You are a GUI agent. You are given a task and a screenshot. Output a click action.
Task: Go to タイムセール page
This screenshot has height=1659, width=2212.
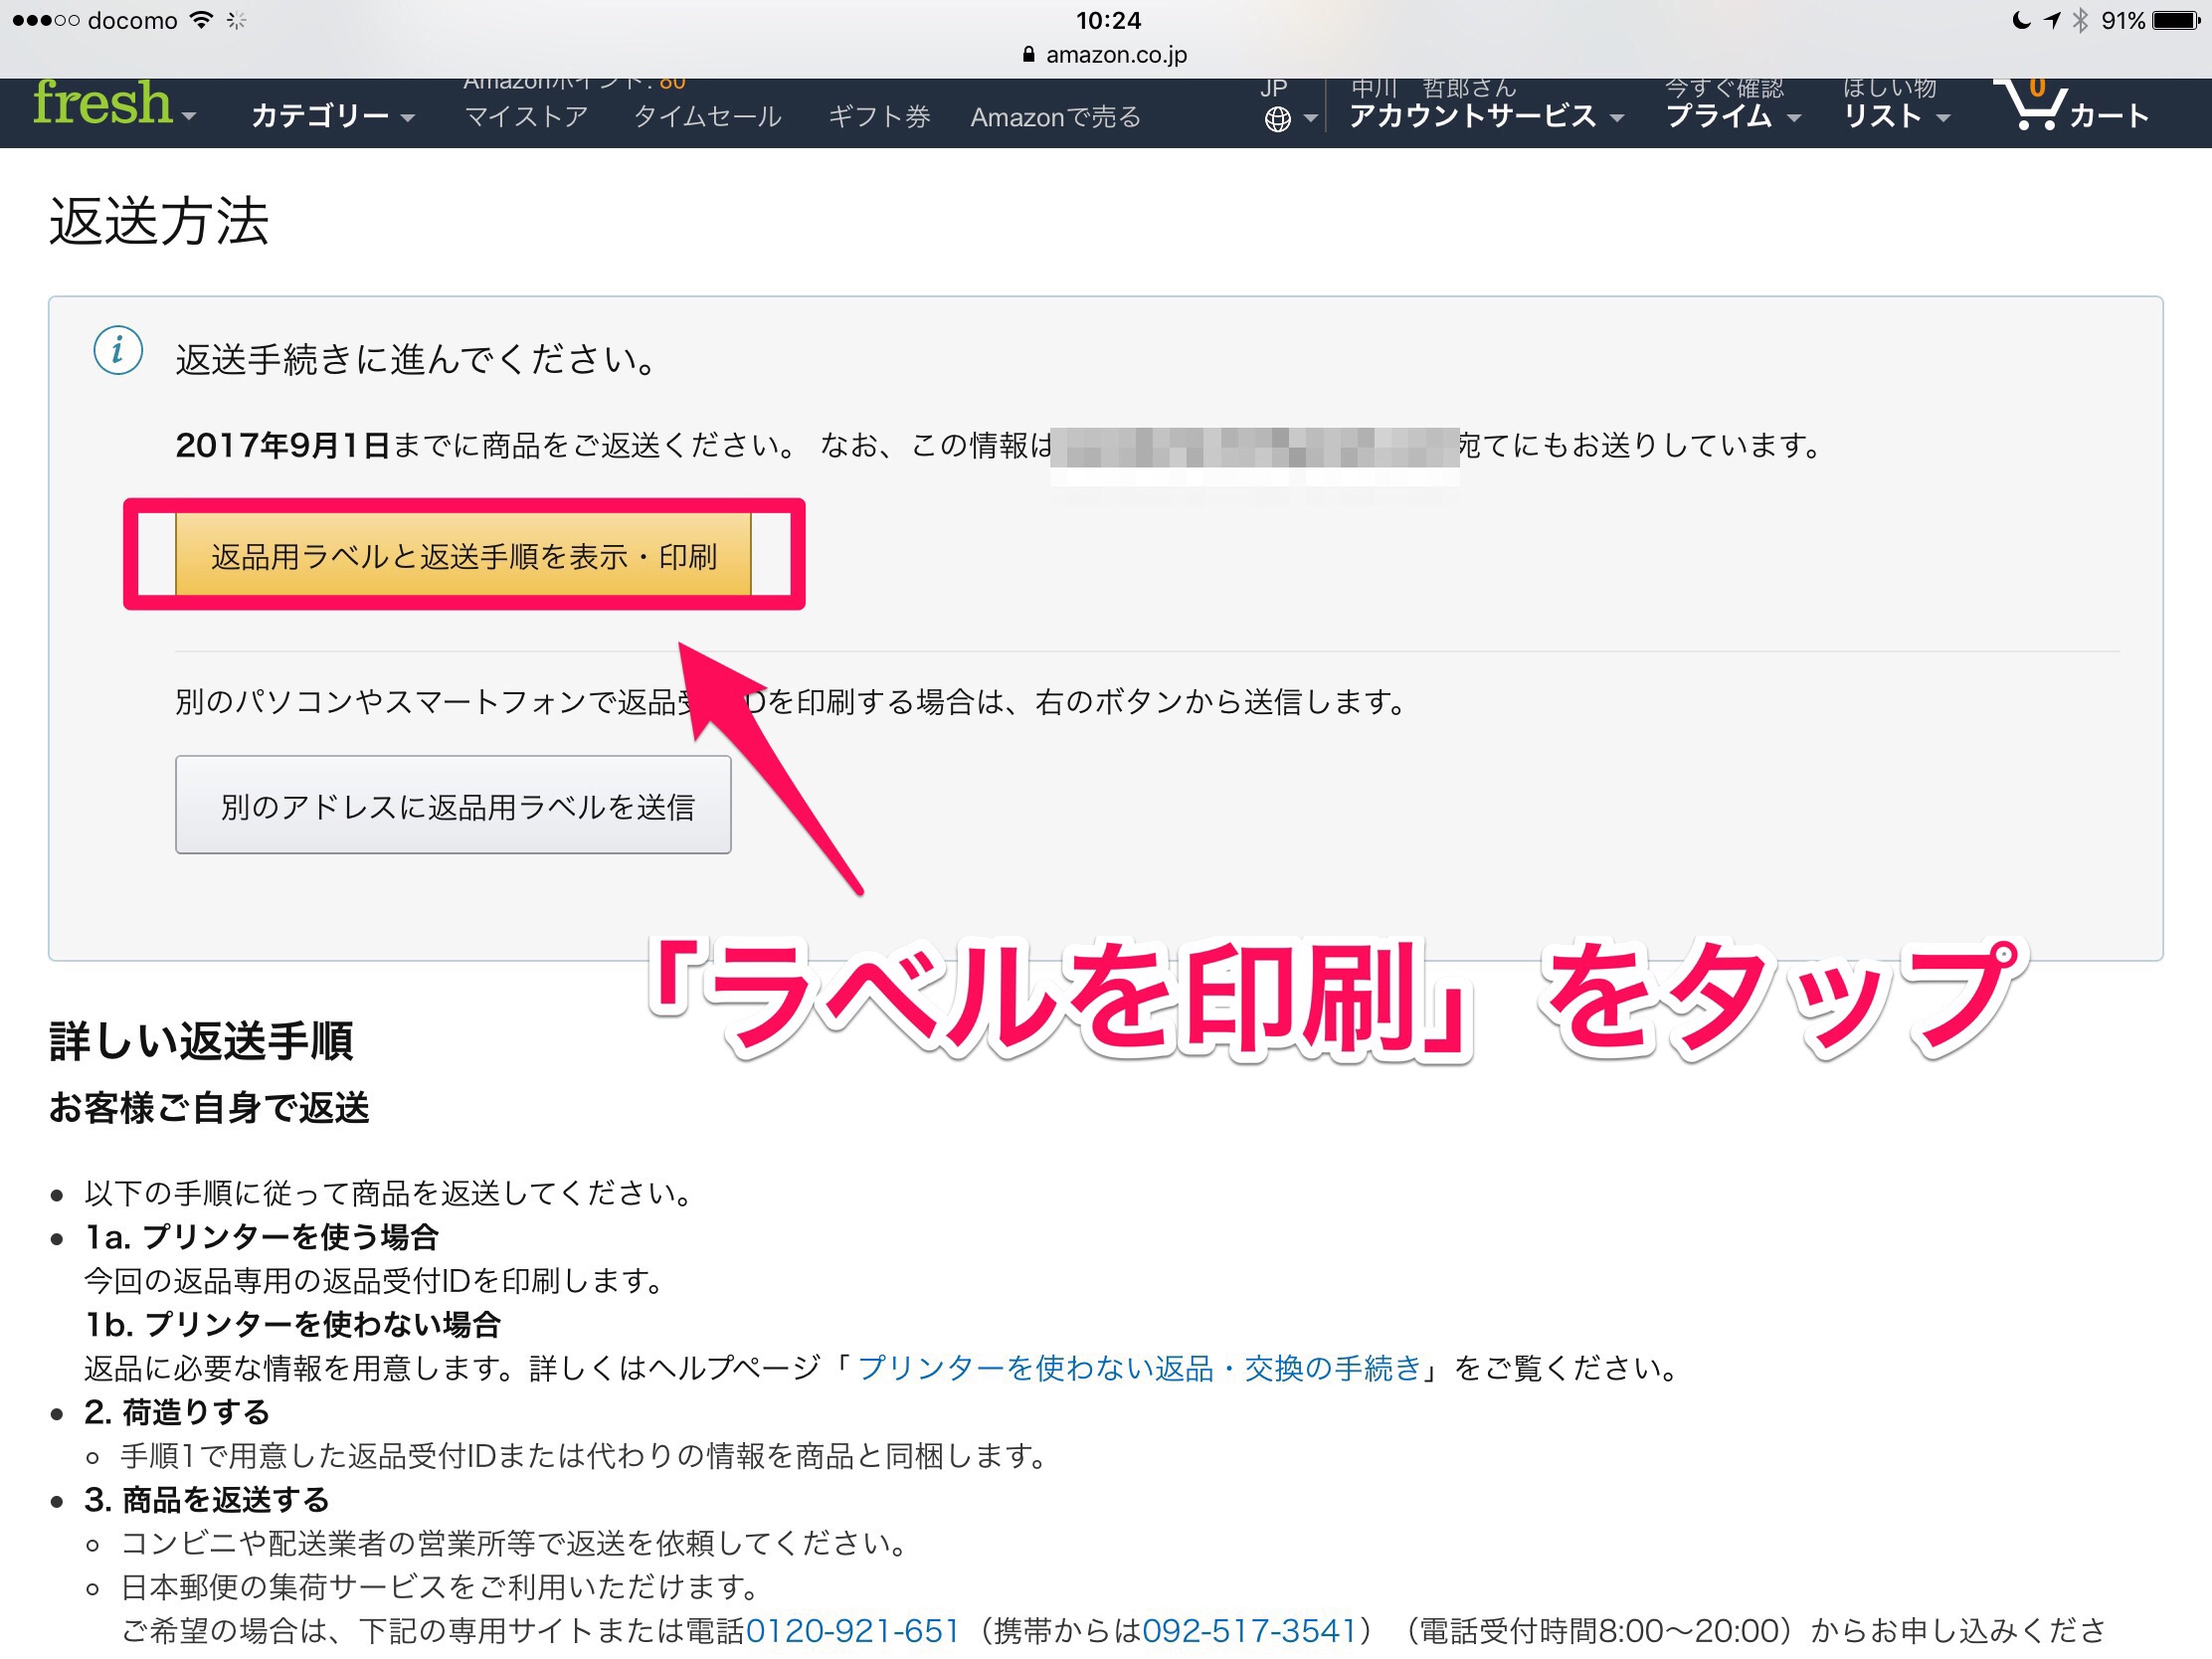tap(708, 117)
